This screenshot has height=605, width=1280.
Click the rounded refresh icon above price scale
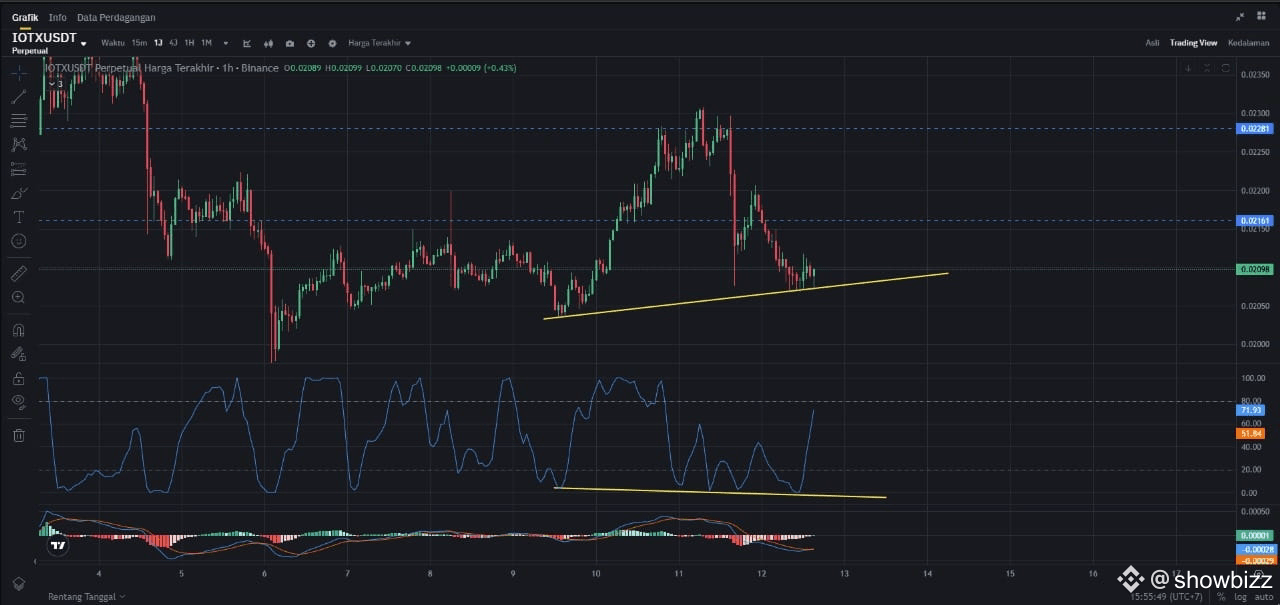1227,68
